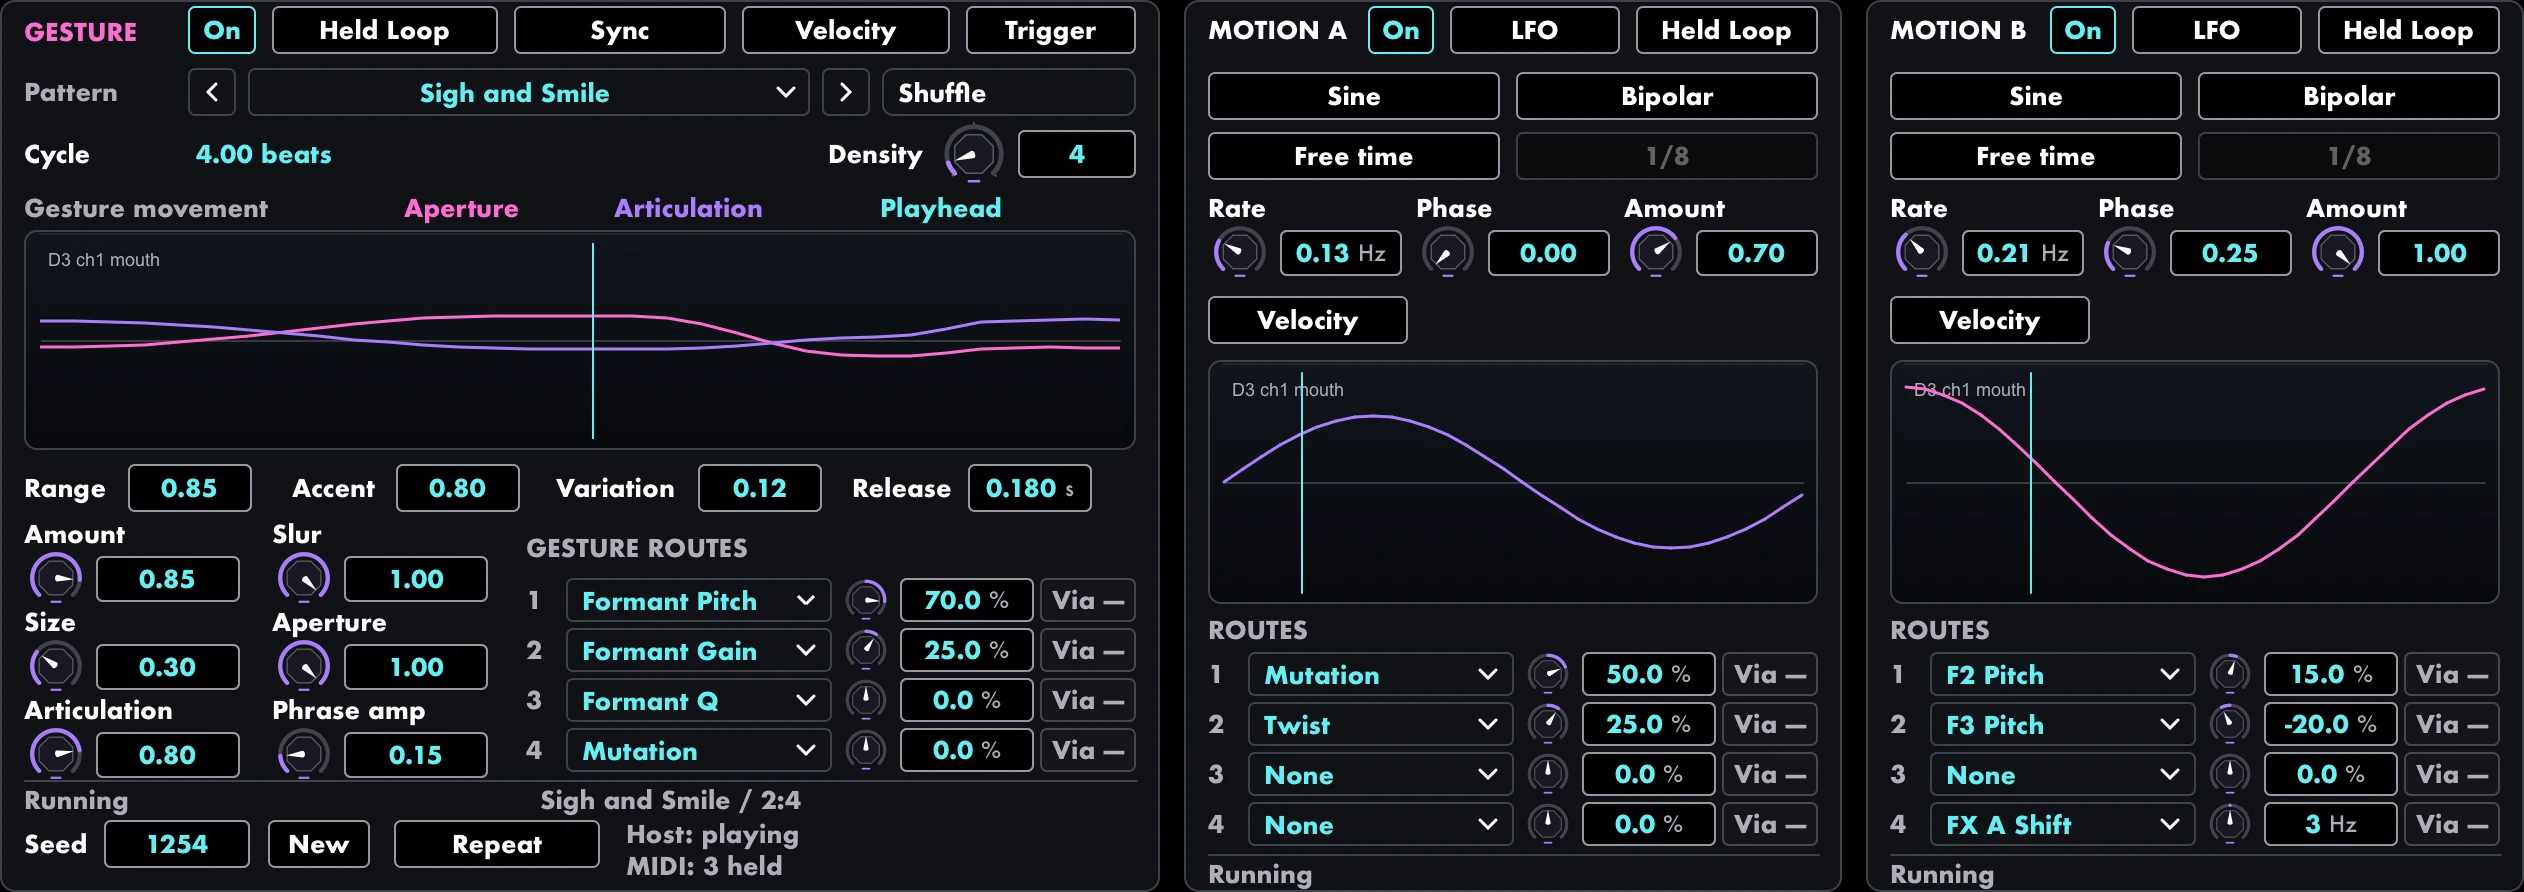Open the Sigh and Smile pattern dropdown
Screen dimensions: 2524x892
[529, 93]
